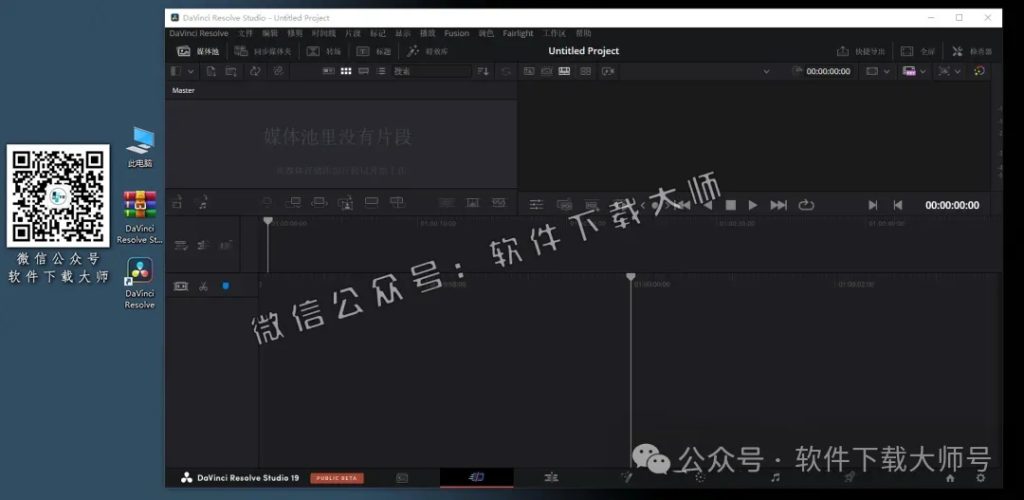Viewport: 1024px width, 500px height.
Task: Open project settings gear icon
Action: pyautogui.click(x=980, y=478)
